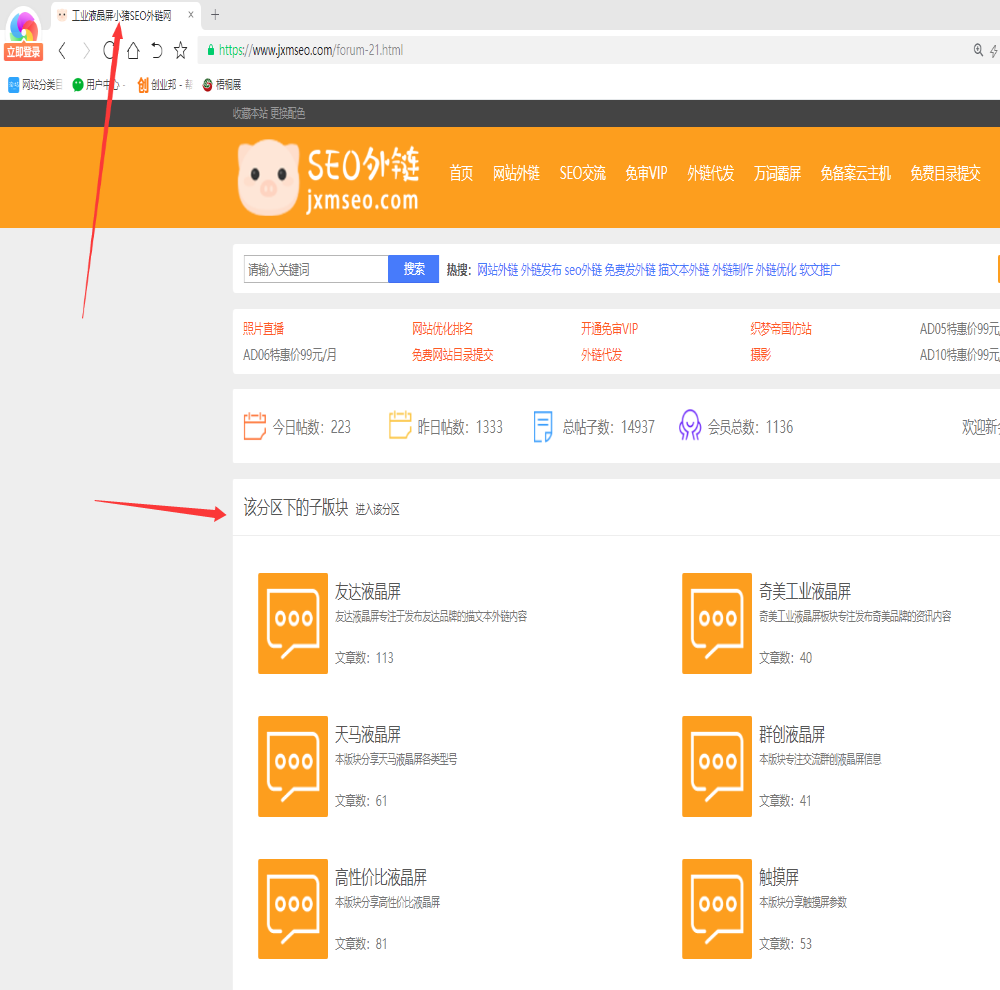
Task: Open the 梧桐展 bookmark
Action: pyautogui.click(x=222, y=84)
